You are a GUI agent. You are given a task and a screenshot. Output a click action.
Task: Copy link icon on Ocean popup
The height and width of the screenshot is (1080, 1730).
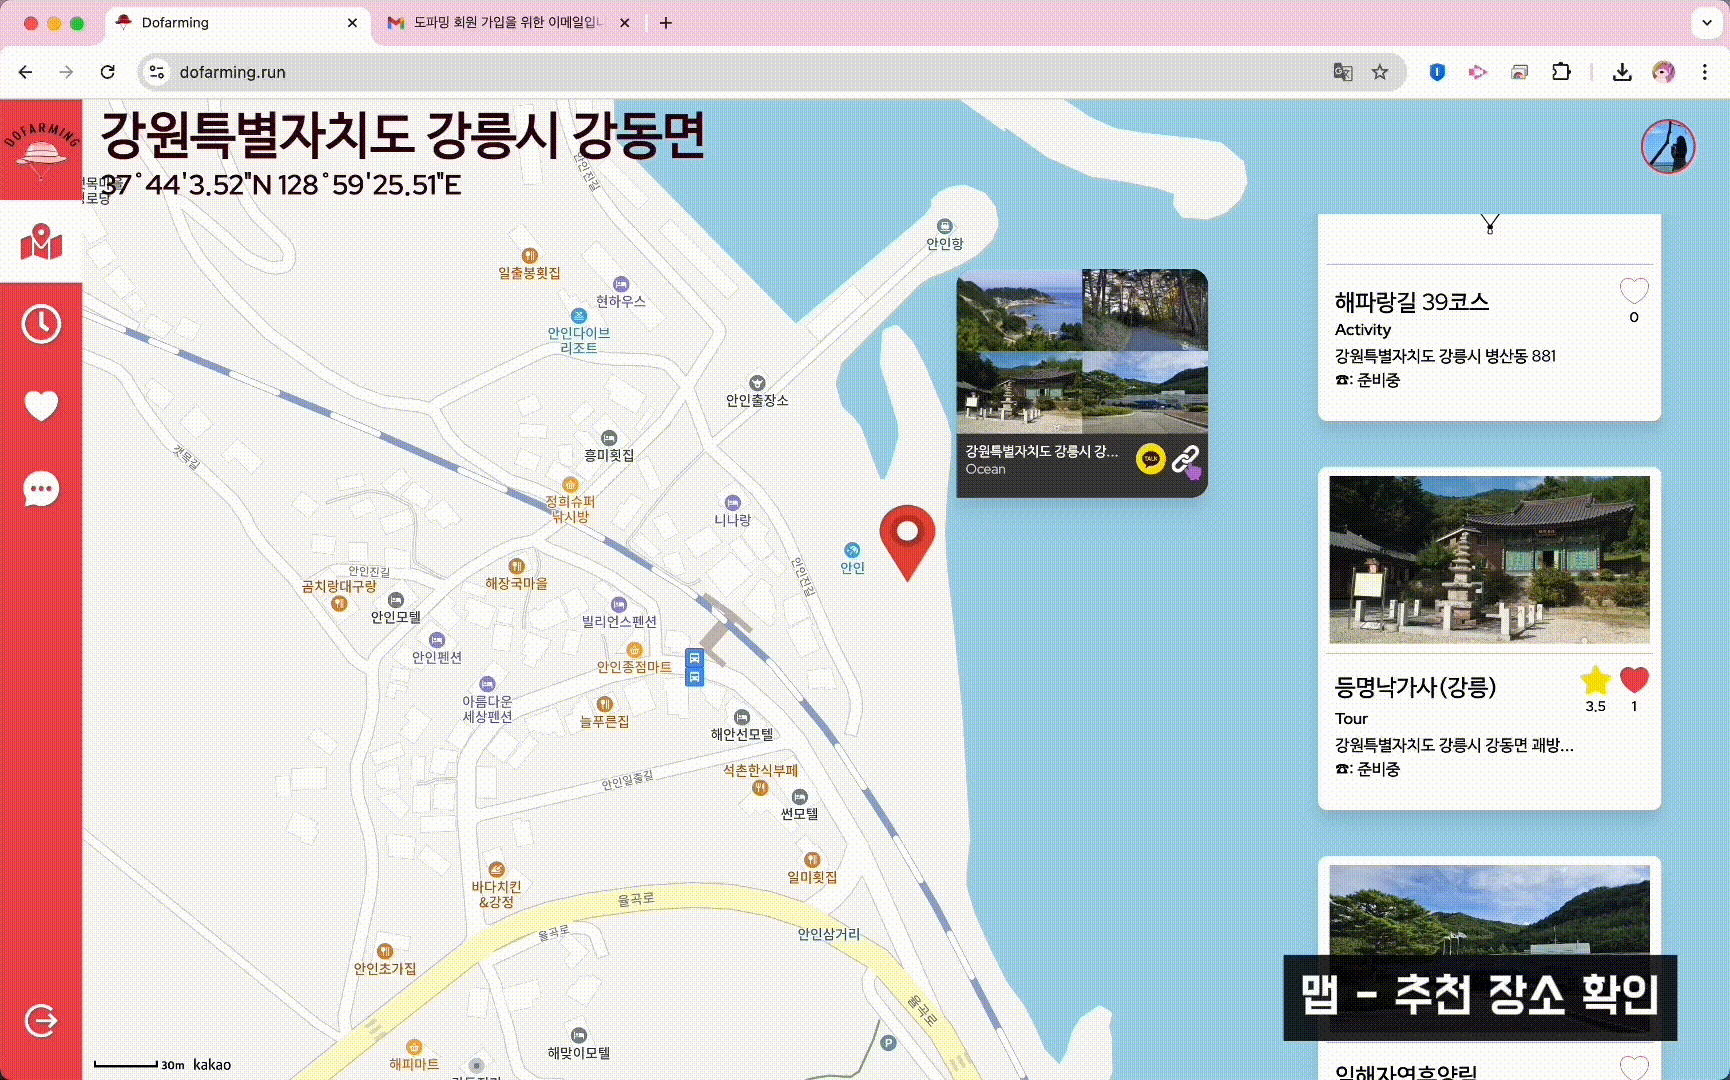coord(1186,459)
